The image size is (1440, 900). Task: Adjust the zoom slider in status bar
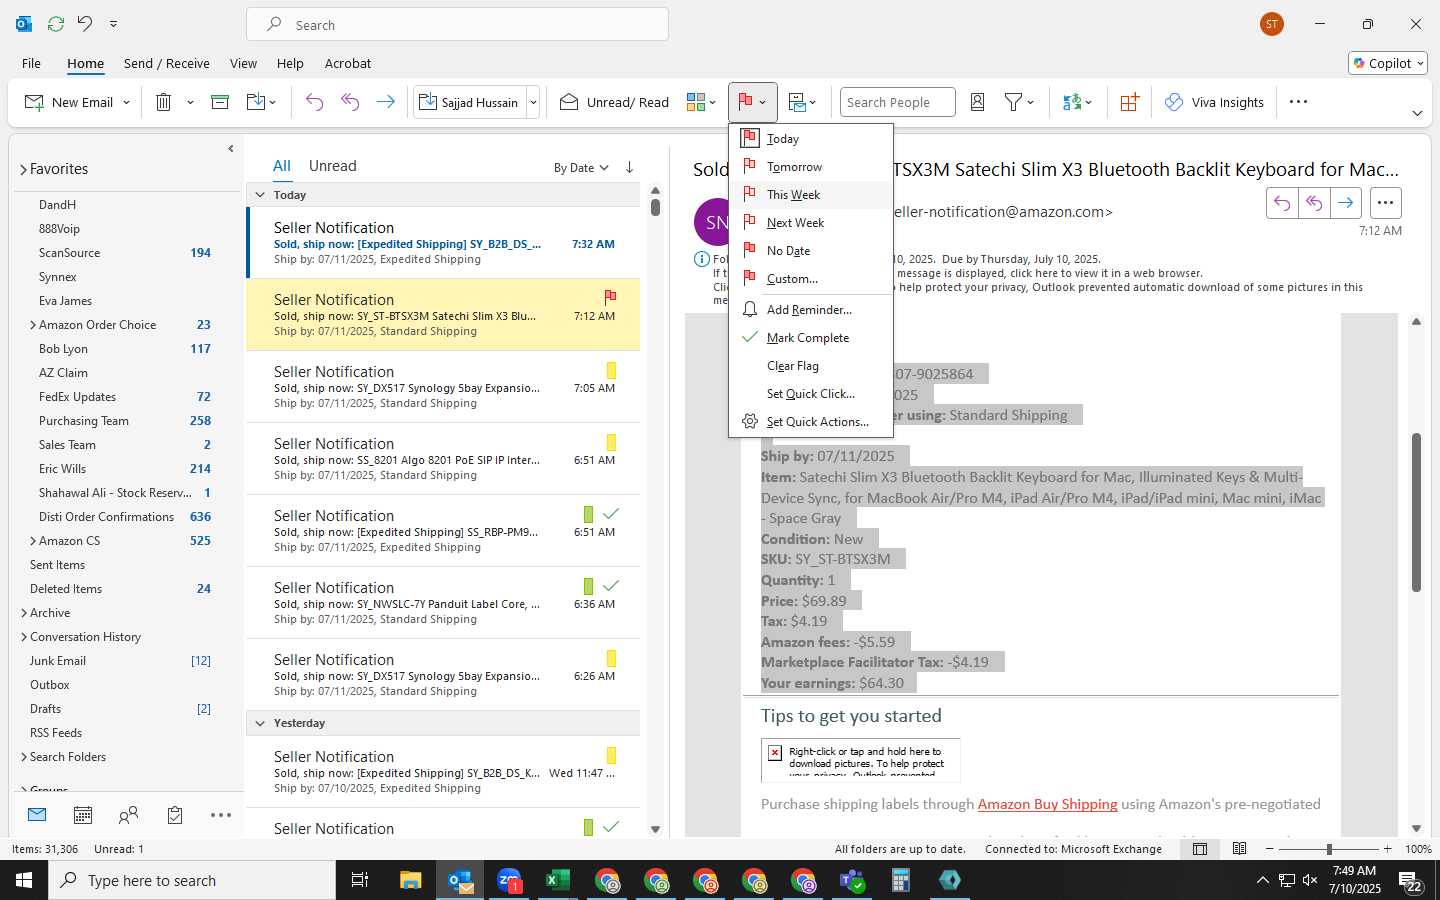[x=1329, y=849]
